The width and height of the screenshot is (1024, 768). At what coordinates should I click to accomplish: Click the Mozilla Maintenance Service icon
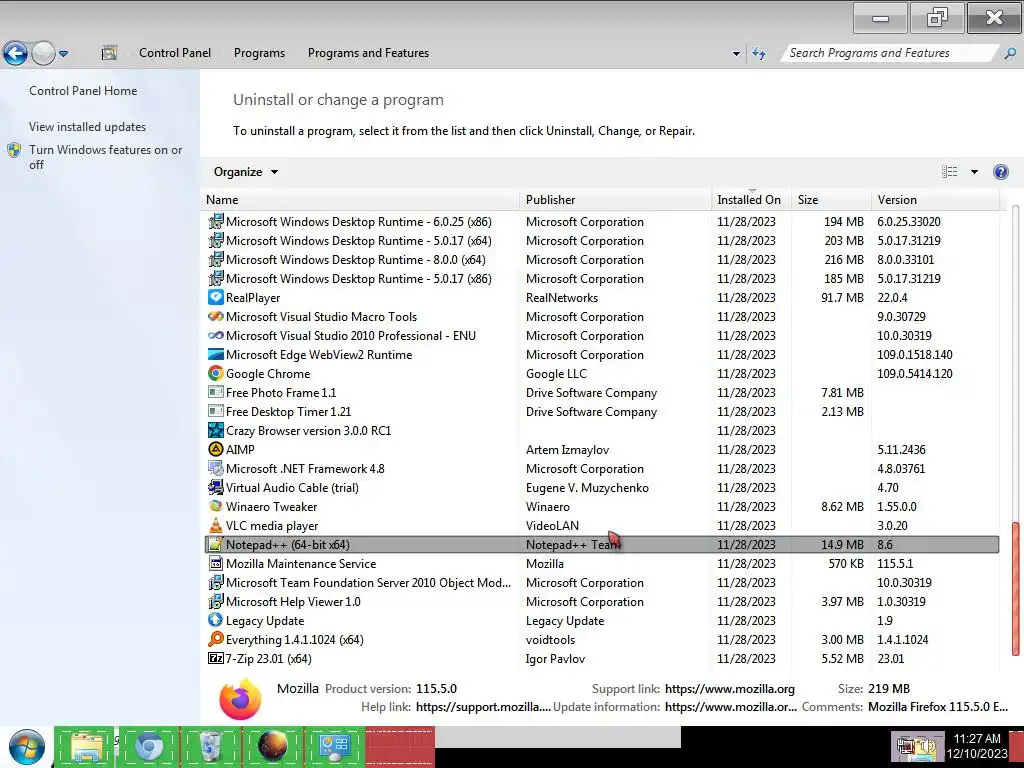pos(216,563)
